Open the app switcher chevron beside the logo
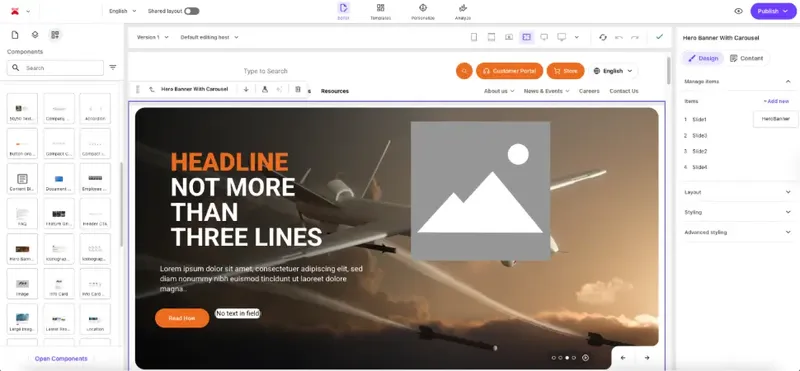This screenshot has height=371, width=800. tap(28, 11)
